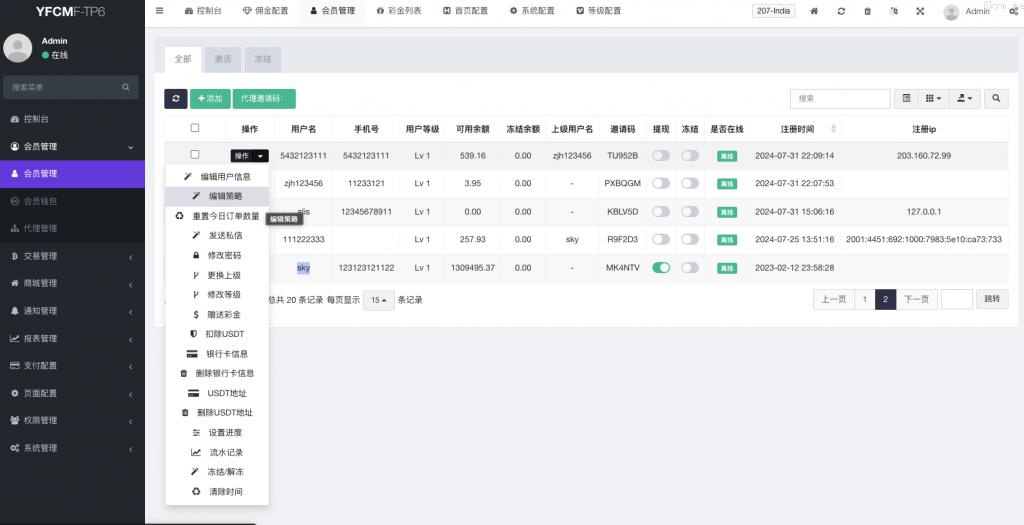Click the 跳转 page jump button

(992, 299)
